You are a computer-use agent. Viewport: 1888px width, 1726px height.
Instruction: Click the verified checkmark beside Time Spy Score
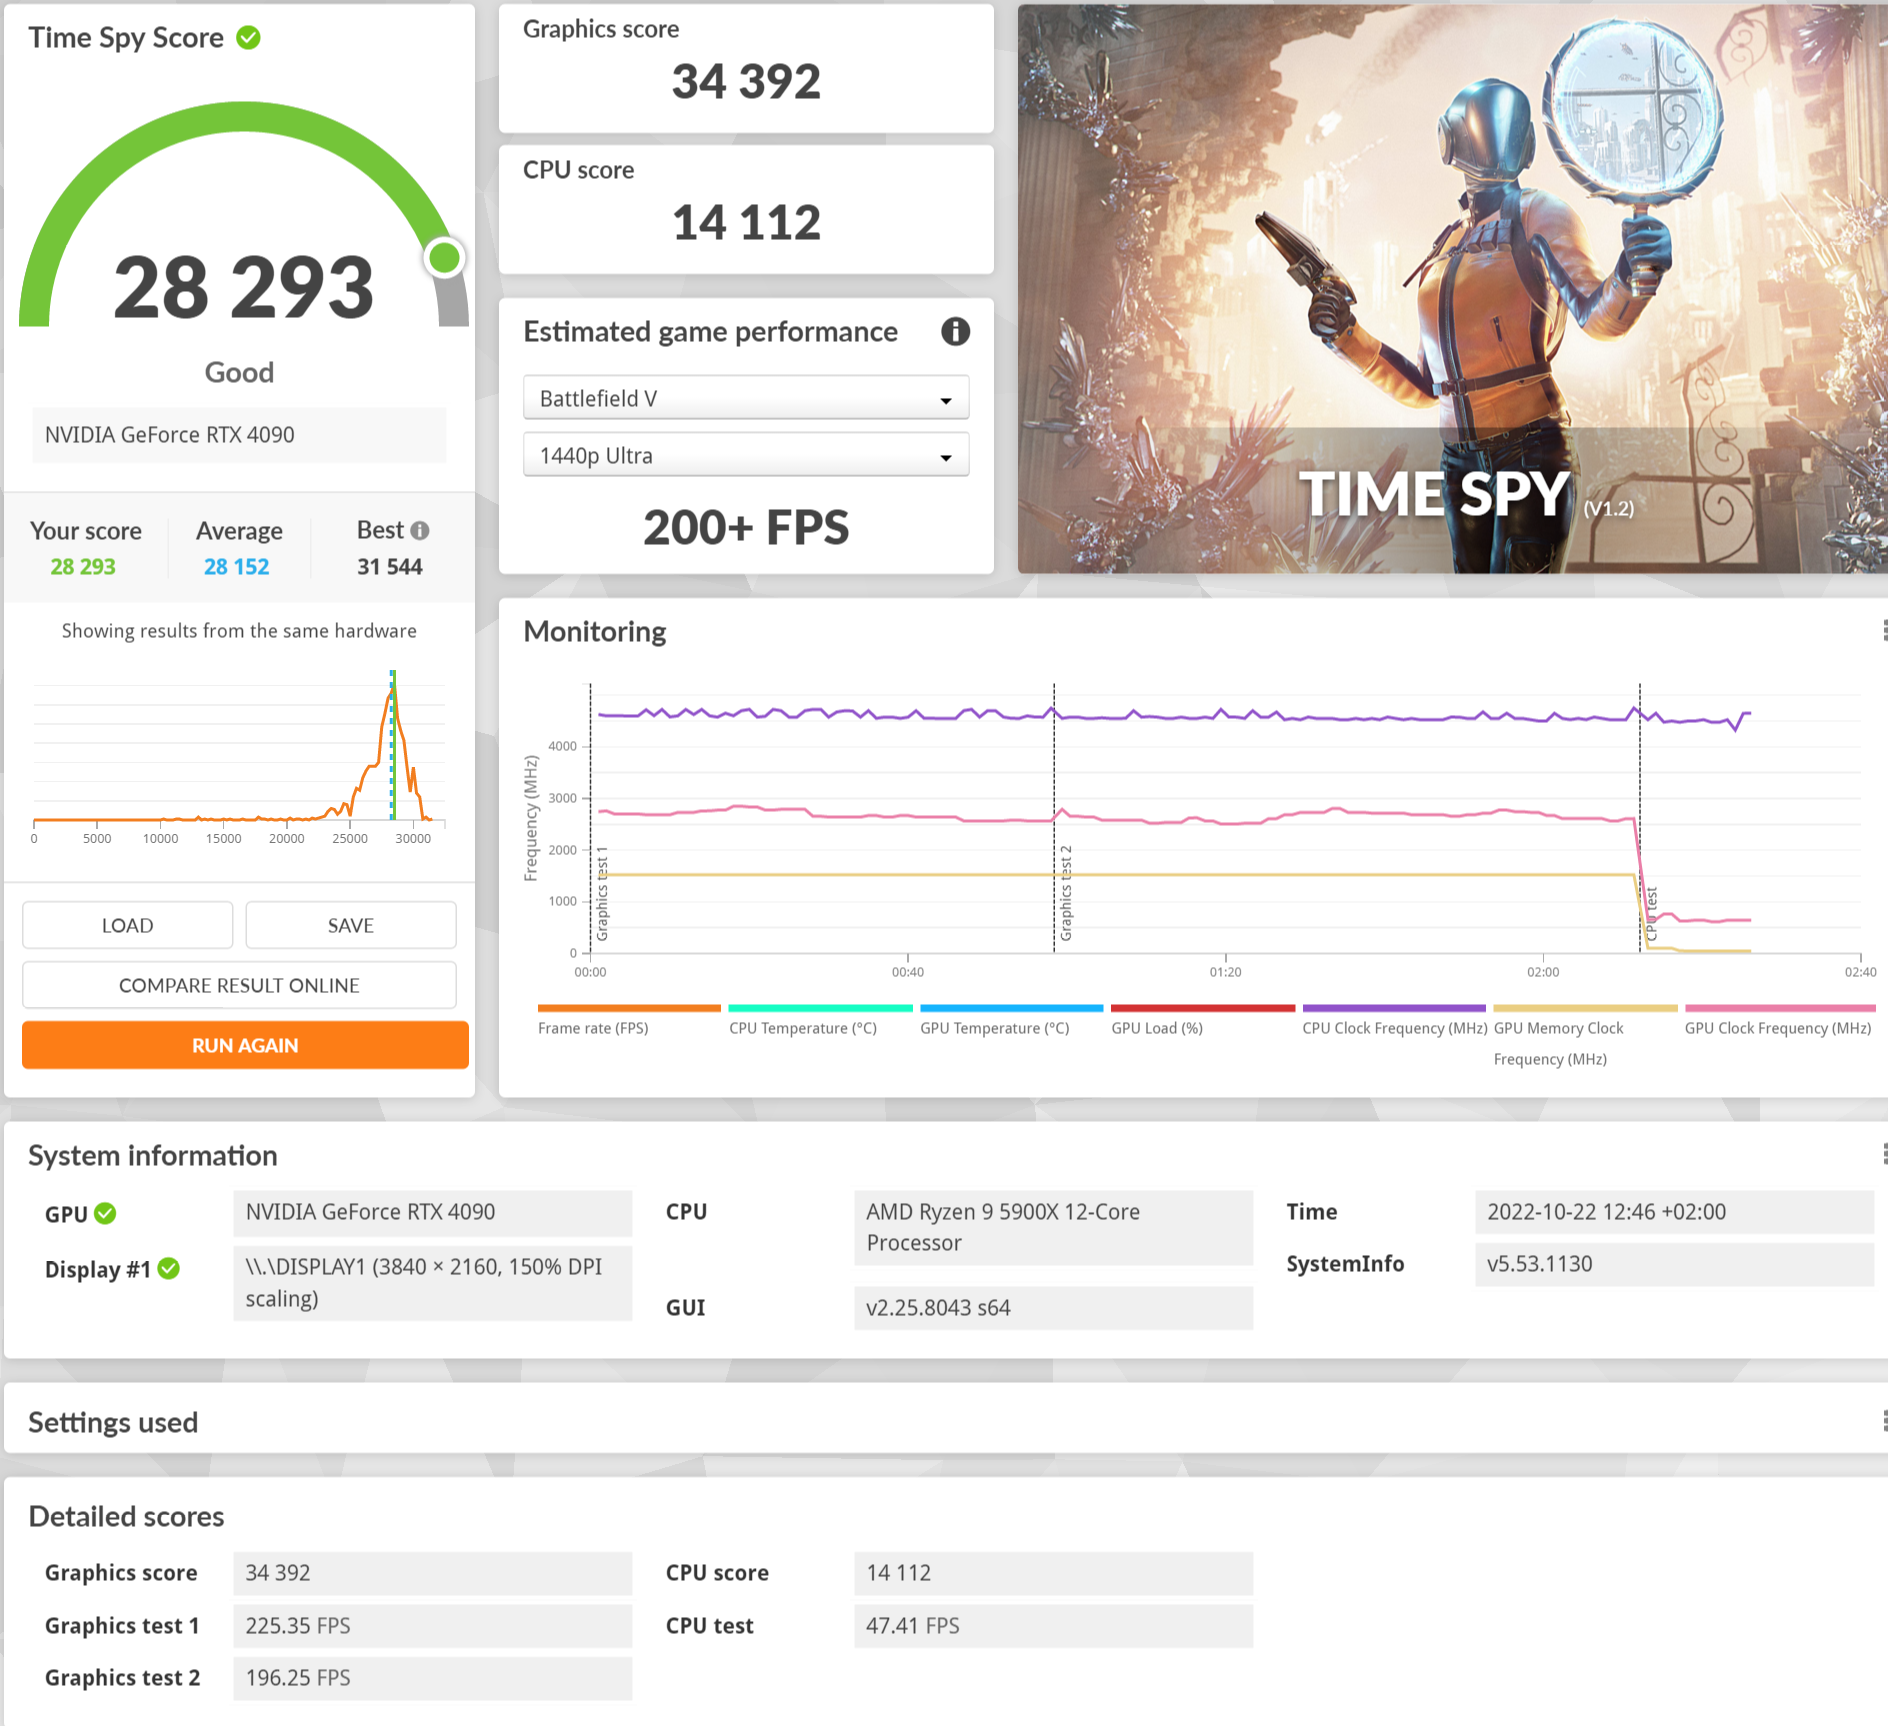point(249,37)
